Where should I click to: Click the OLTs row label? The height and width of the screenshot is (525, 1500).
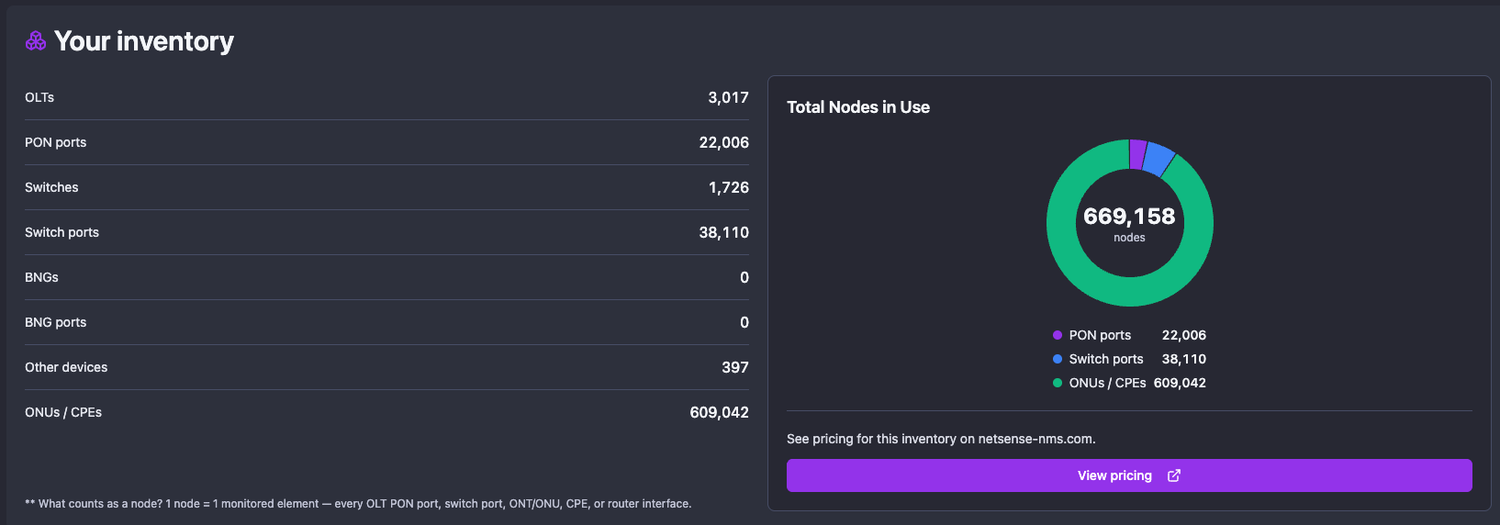click(40, 98)
